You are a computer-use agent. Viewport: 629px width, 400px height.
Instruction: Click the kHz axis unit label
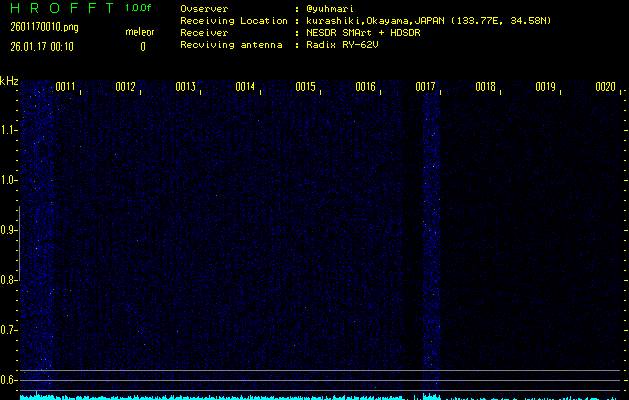tap(9, 81)
